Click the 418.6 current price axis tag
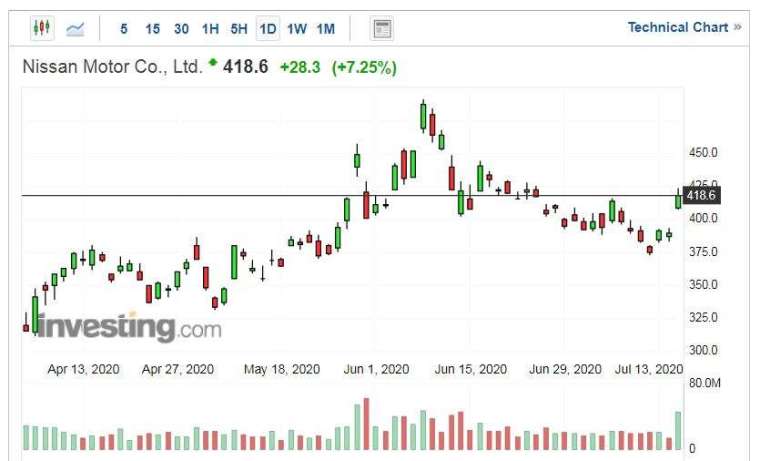 coord(701,195)
